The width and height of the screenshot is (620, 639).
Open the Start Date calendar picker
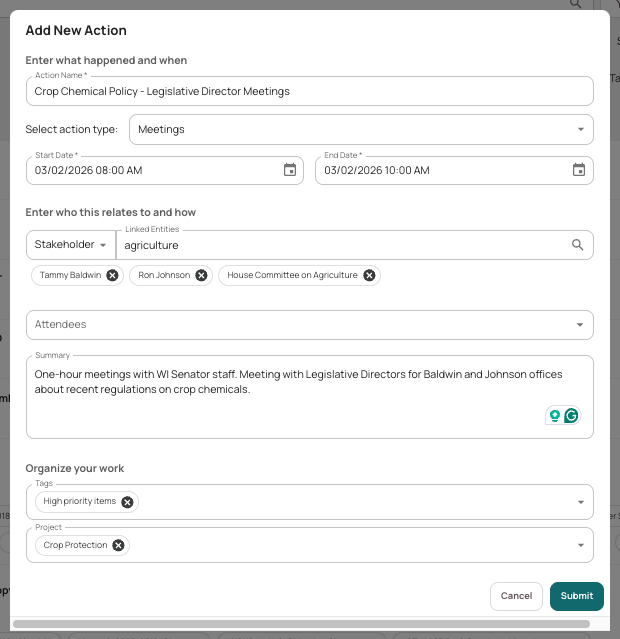[290, 170]
